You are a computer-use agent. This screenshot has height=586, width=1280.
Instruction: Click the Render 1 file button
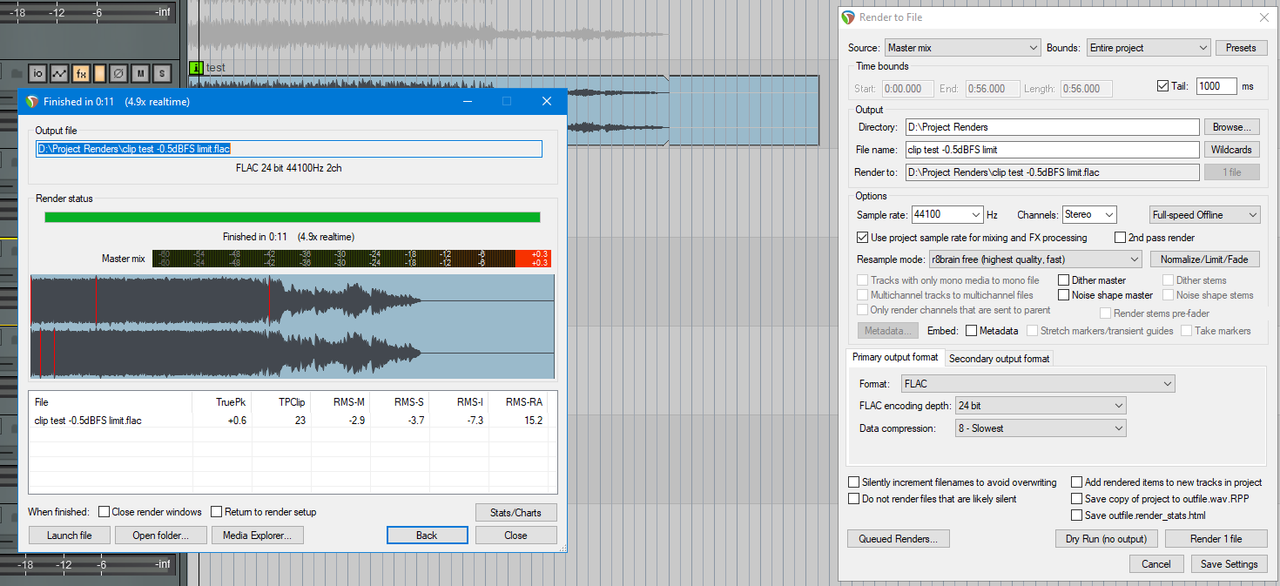[x=1216, y=539]
